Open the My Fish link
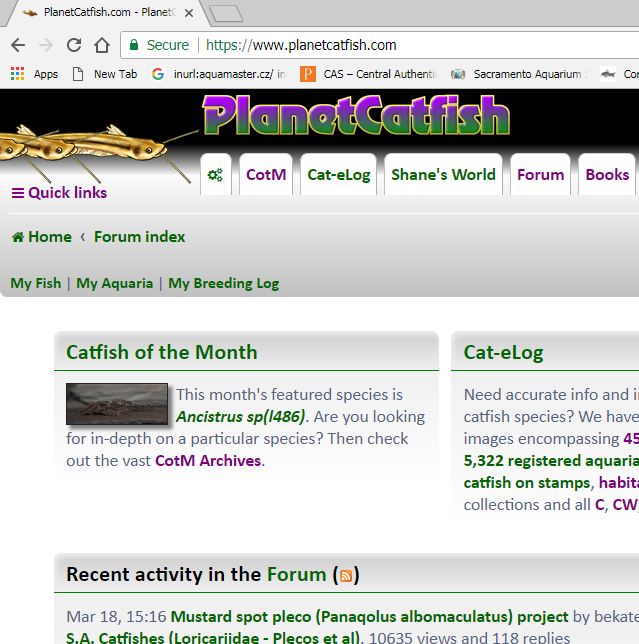Image resolution: width=639 pixels, height=644 pixels. click(x=36, y=283)
